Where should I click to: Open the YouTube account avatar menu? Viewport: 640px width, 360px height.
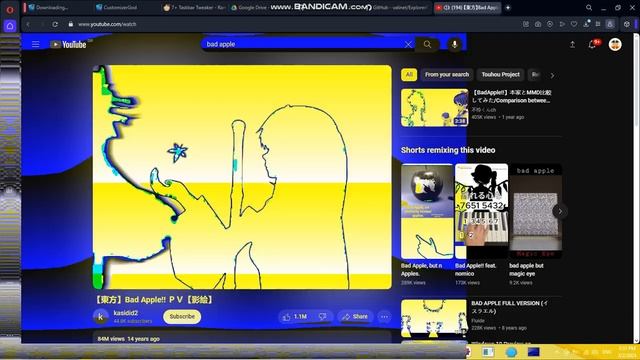pos(615,44)
